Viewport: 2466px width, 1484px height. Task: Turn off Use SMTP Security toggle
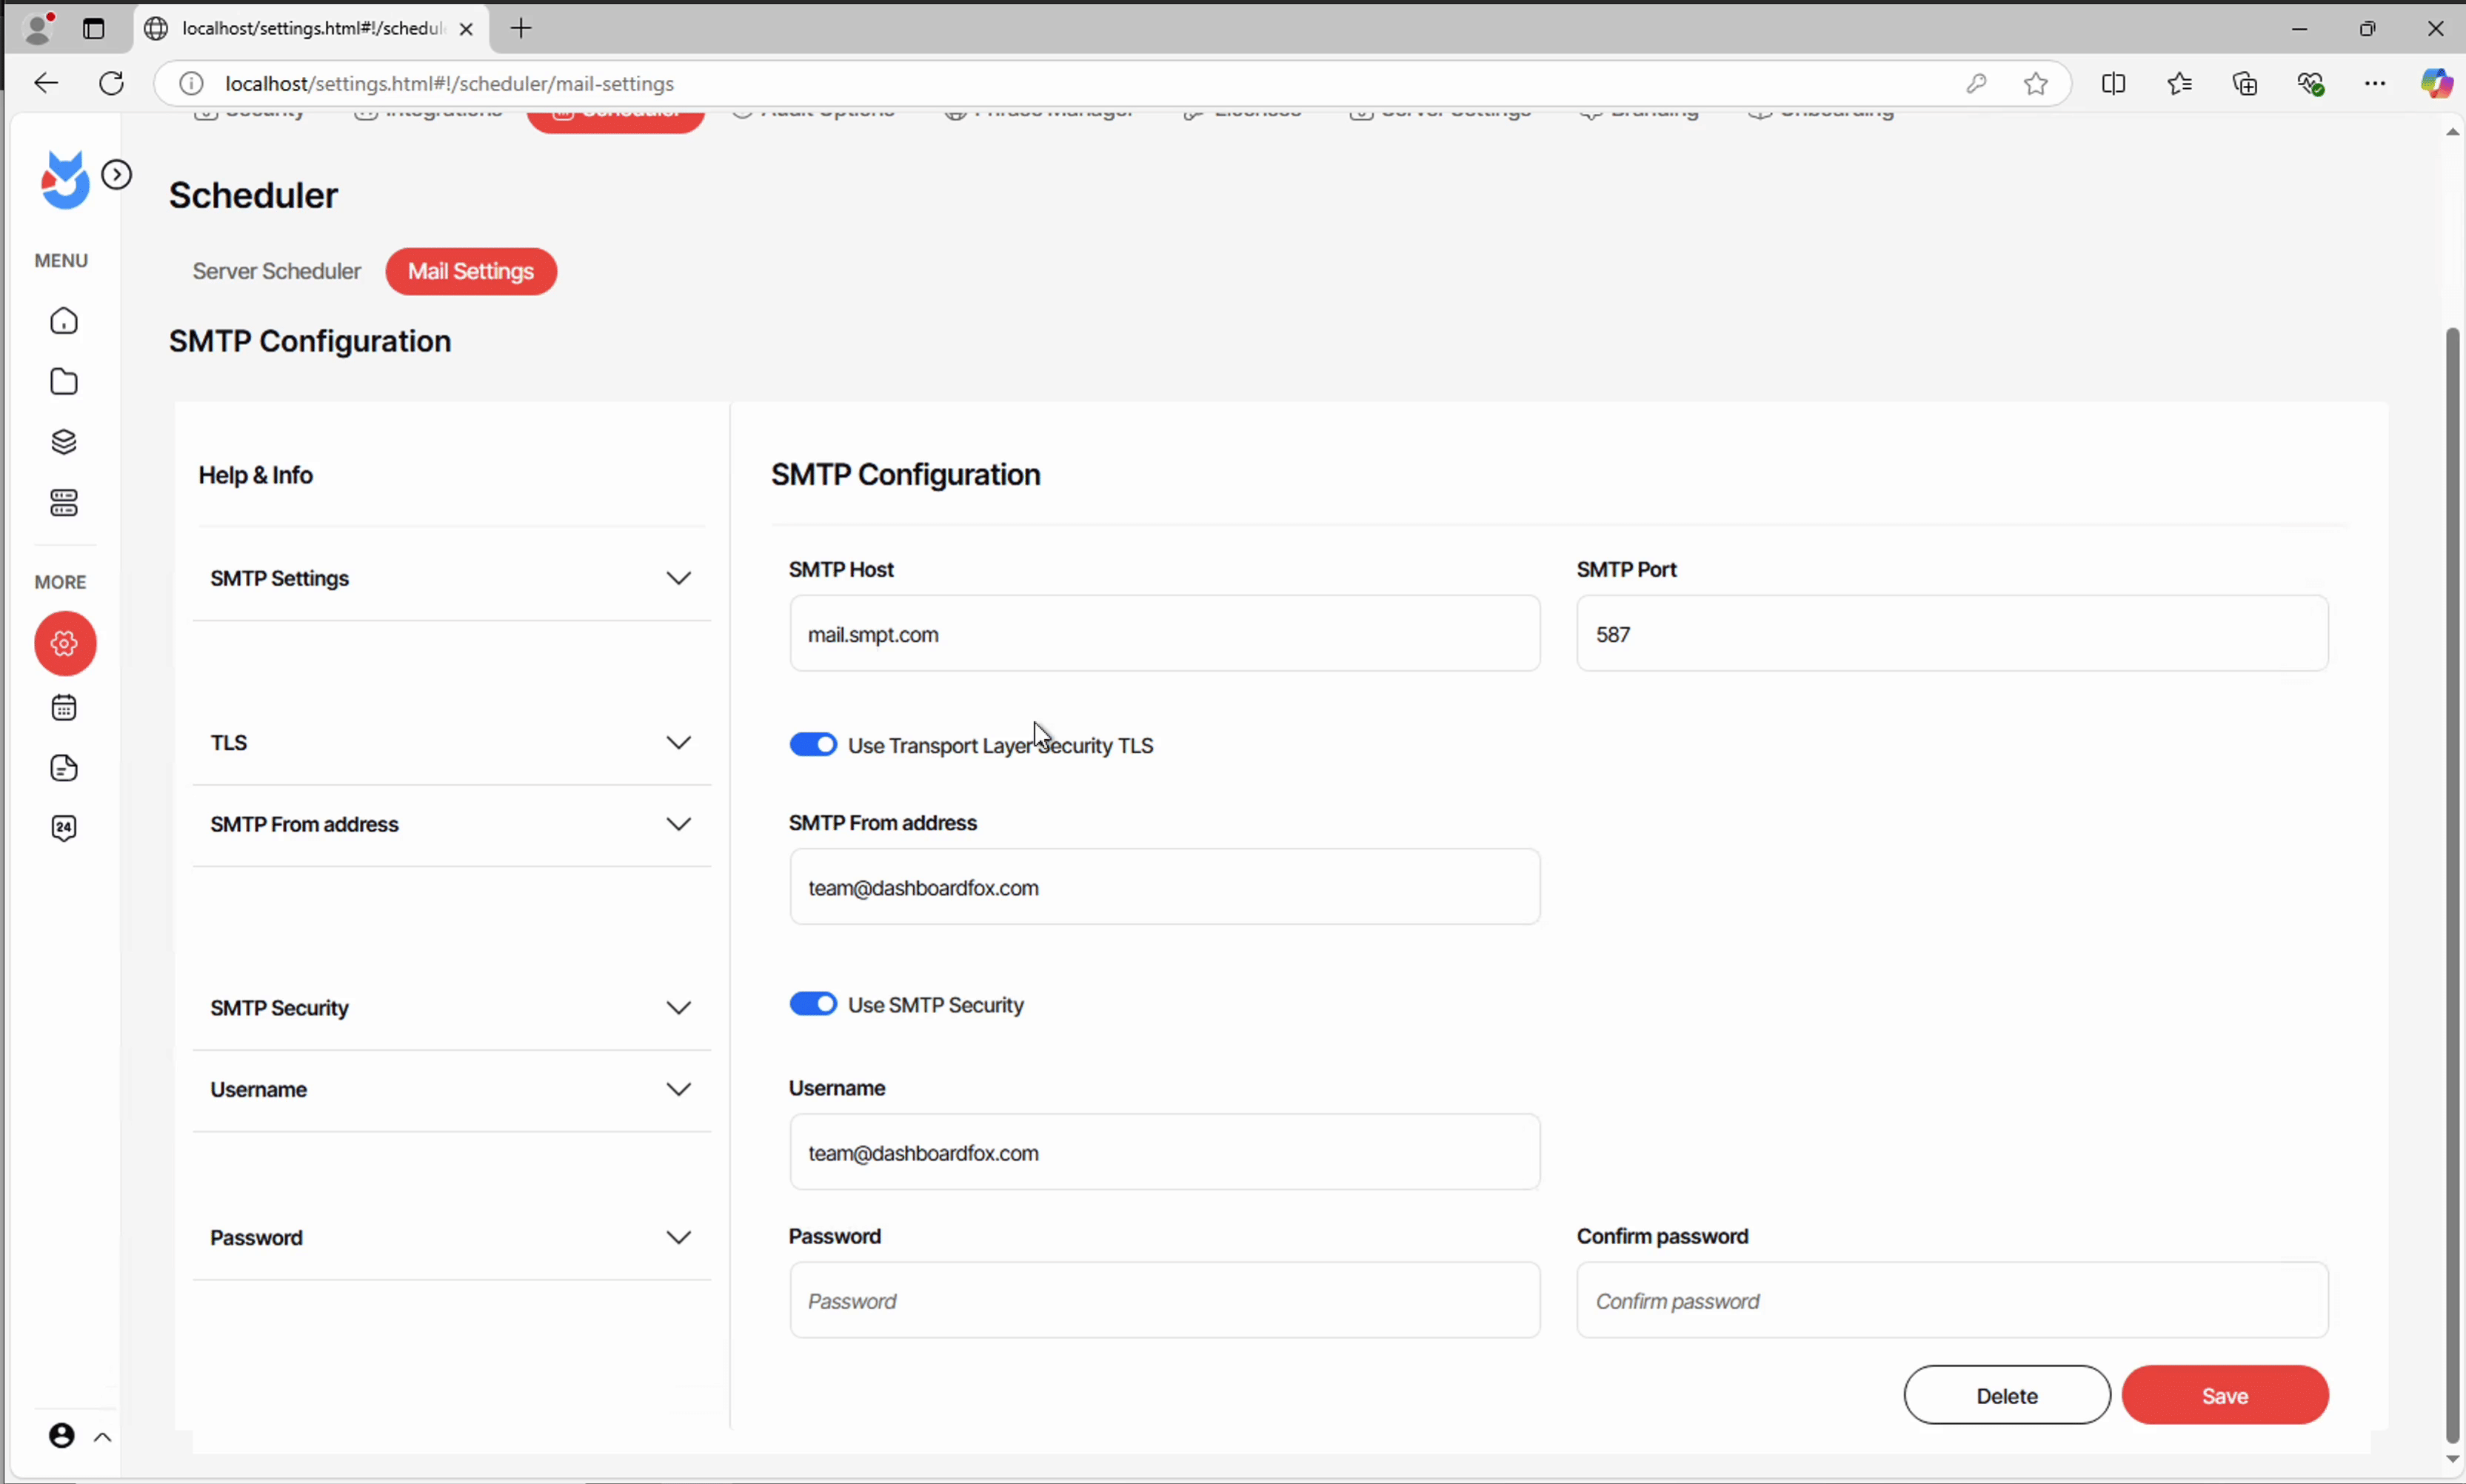coord(813,1004)
